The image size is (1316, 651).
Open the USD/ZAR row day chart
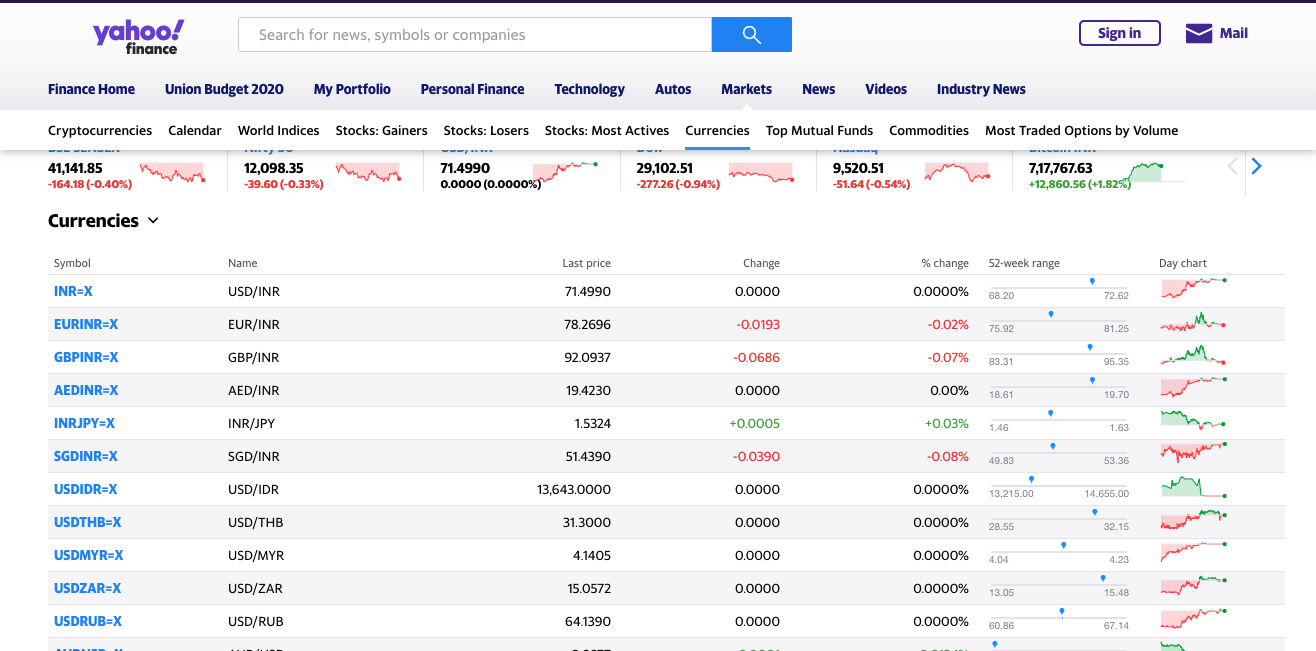[x=1194, y=586]
